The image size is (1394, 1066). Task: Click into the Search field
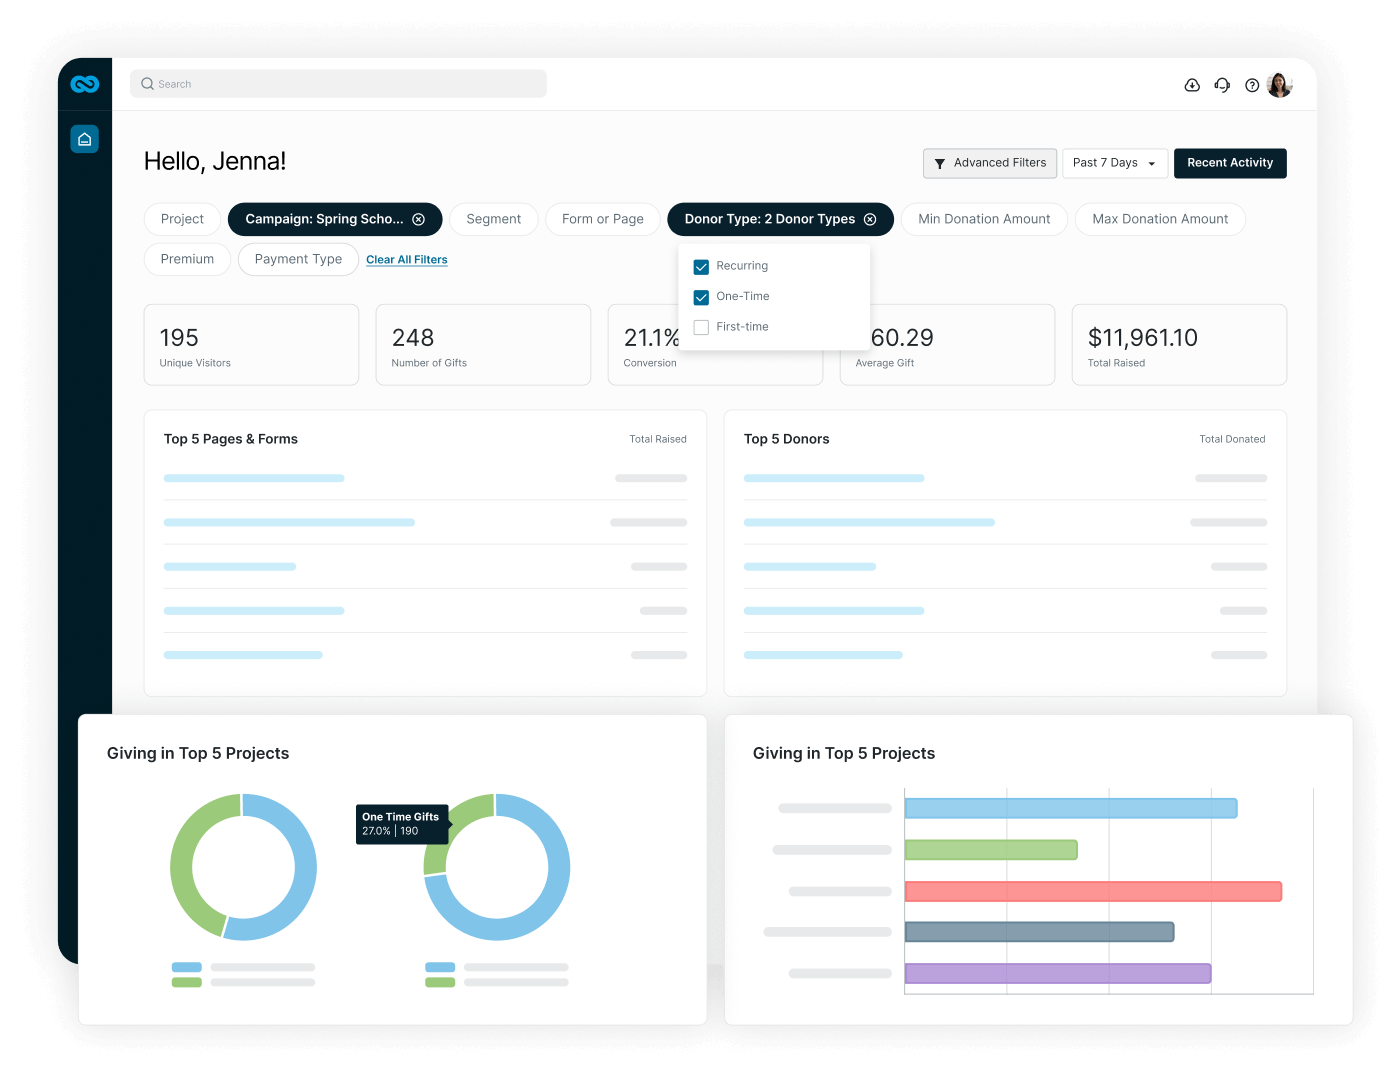coord(338,84)
